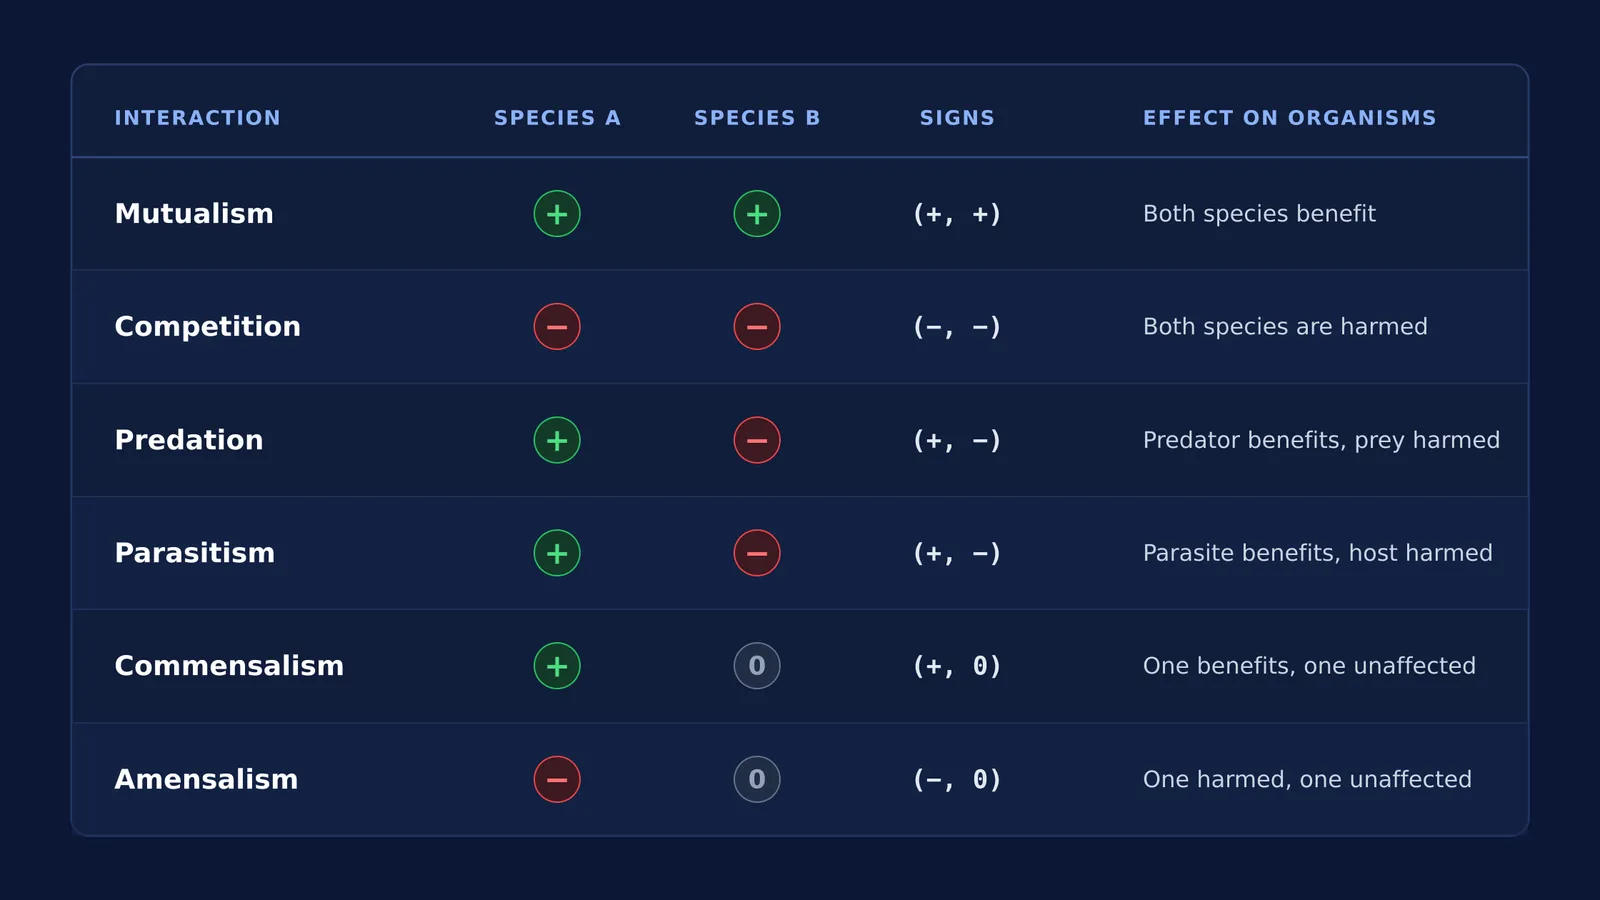
Task: Click the Predation Species B minus icon
Action: (757, 440)
